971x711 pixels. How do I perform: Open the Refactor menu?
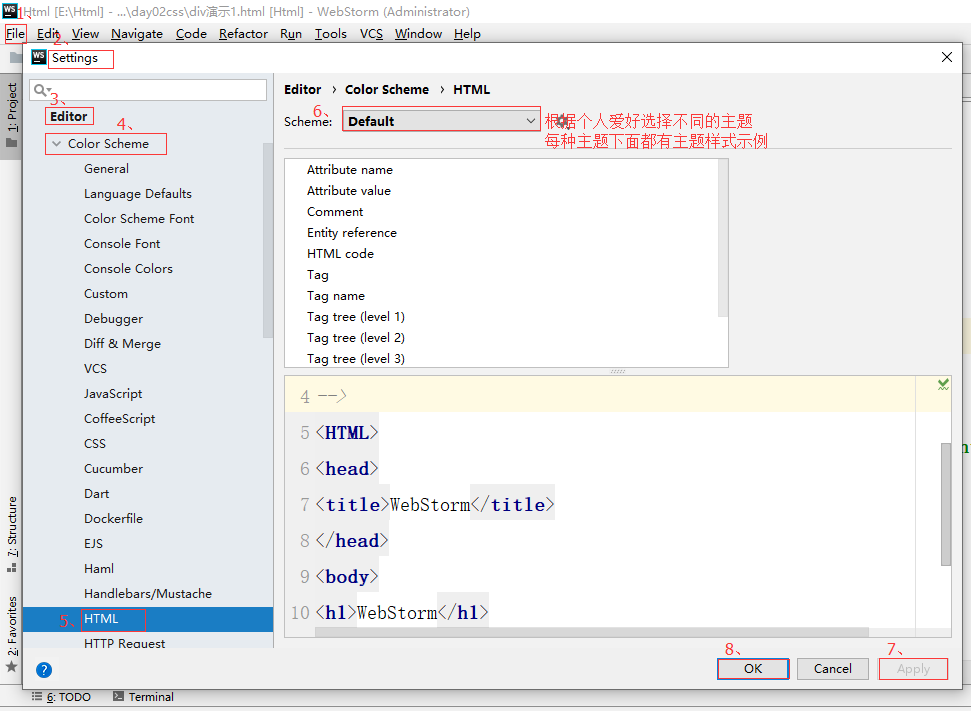tap(243, 33)
